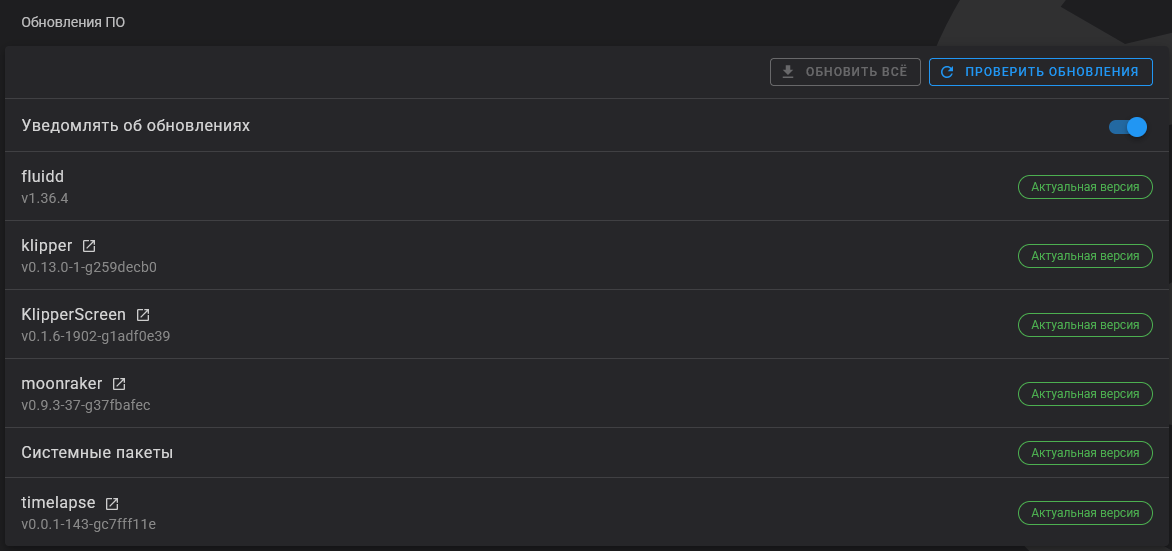Click Проверить обновления button
The height and width of the screenshot is (551, 1172).
pyautogui.click(x=1040, y=72)
